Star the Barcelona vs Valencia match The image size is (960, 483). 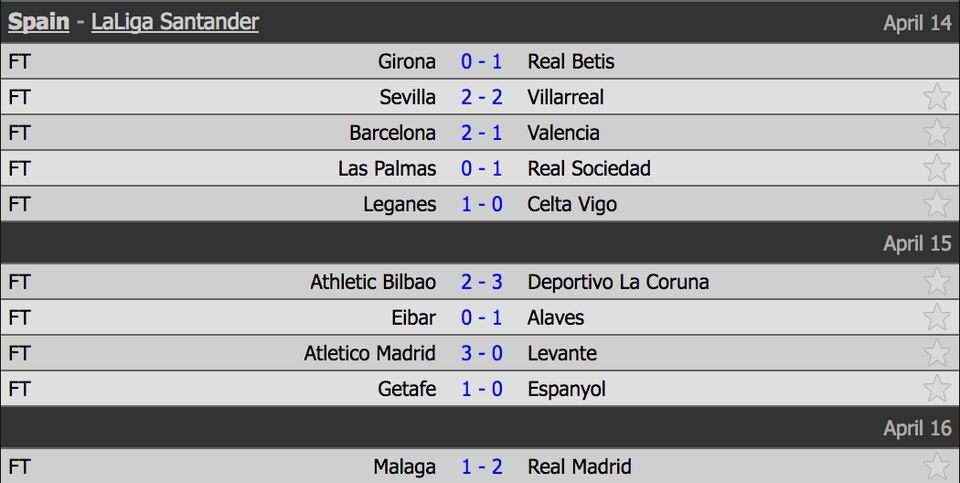tap(937, 132)
